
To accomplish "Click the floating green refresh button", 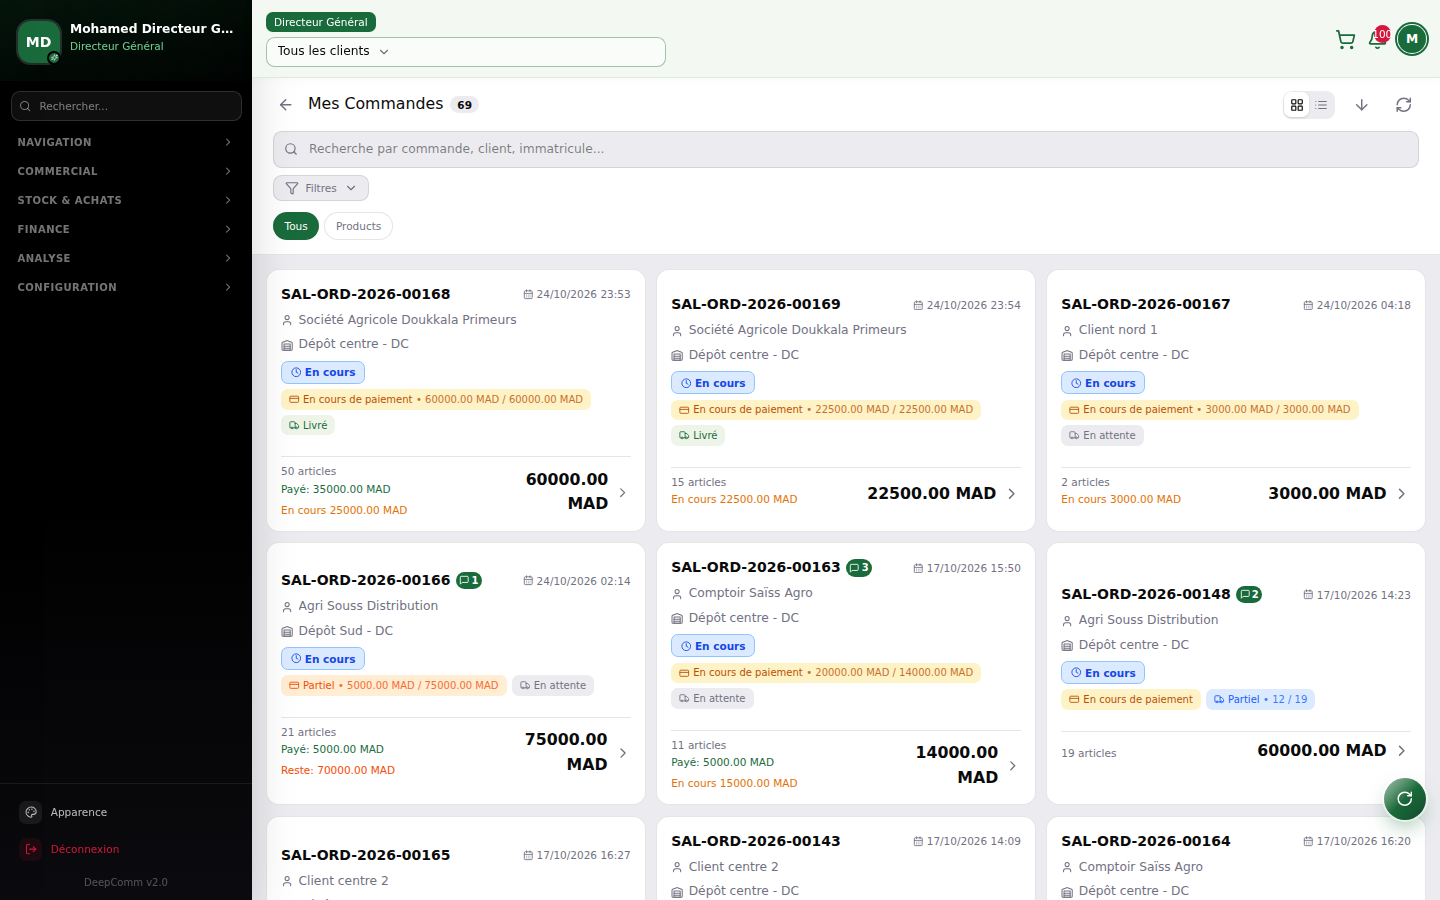I will coord(1405,798).
